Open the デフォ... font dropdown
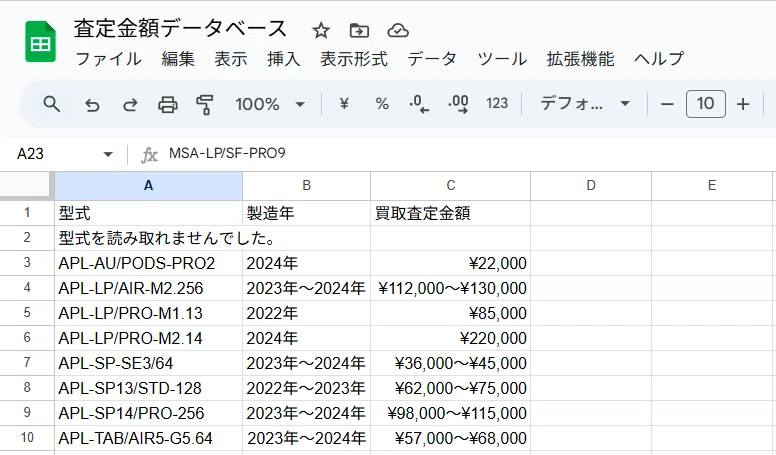The width and height of the screenshot is (776, 455). pyautogui.click(x=584, y=104)
